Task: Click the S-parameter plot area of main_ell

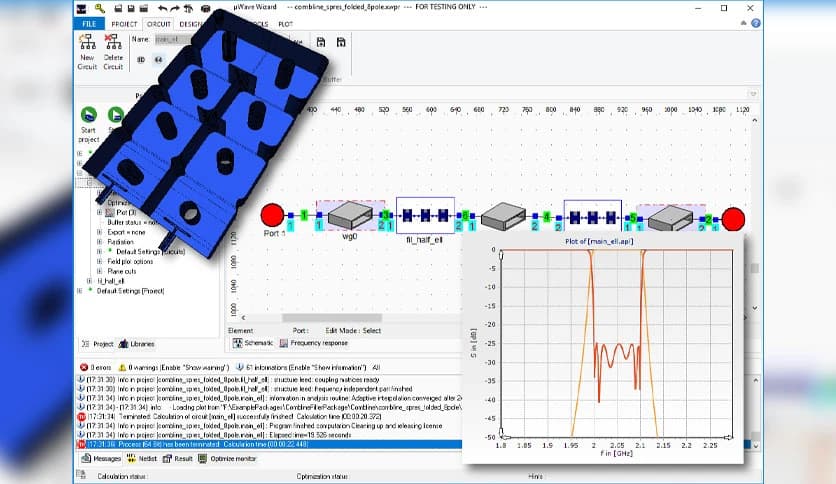Action: 616,343
